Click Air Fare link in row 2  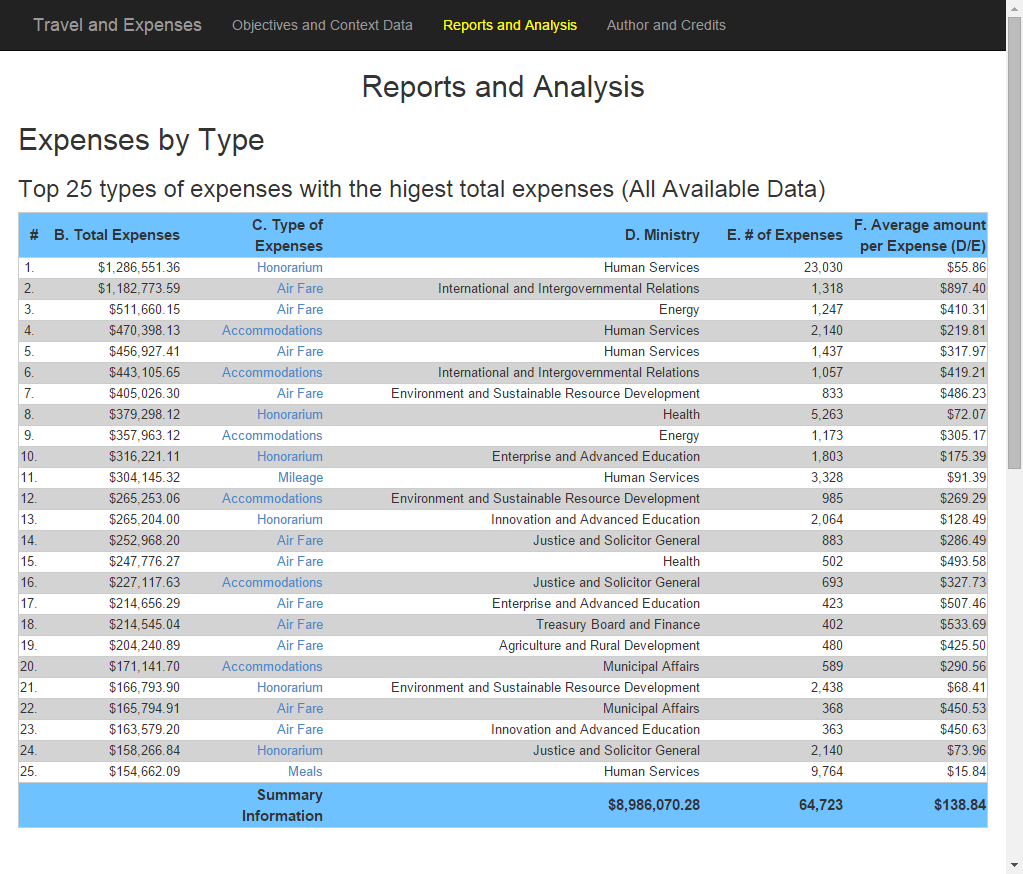click(x=299, y=288)
